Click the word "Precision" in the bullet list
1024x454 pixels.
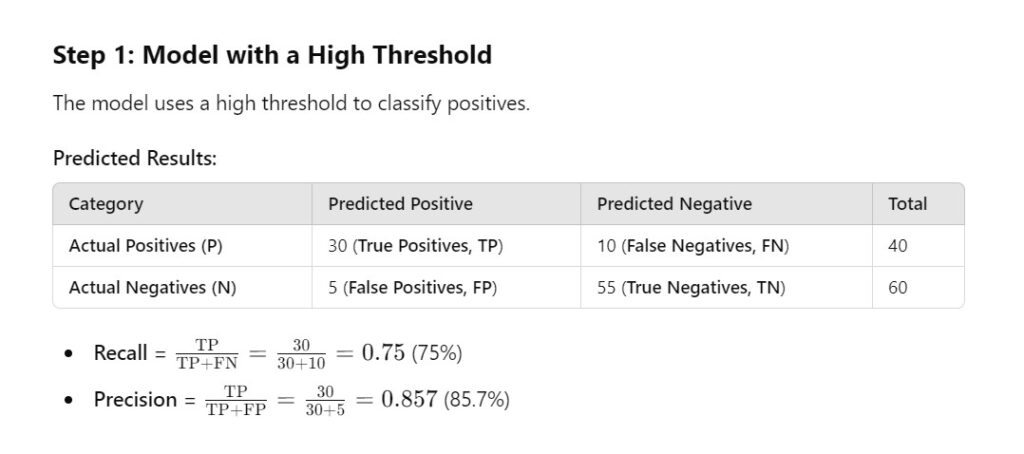tap(135, 400)
